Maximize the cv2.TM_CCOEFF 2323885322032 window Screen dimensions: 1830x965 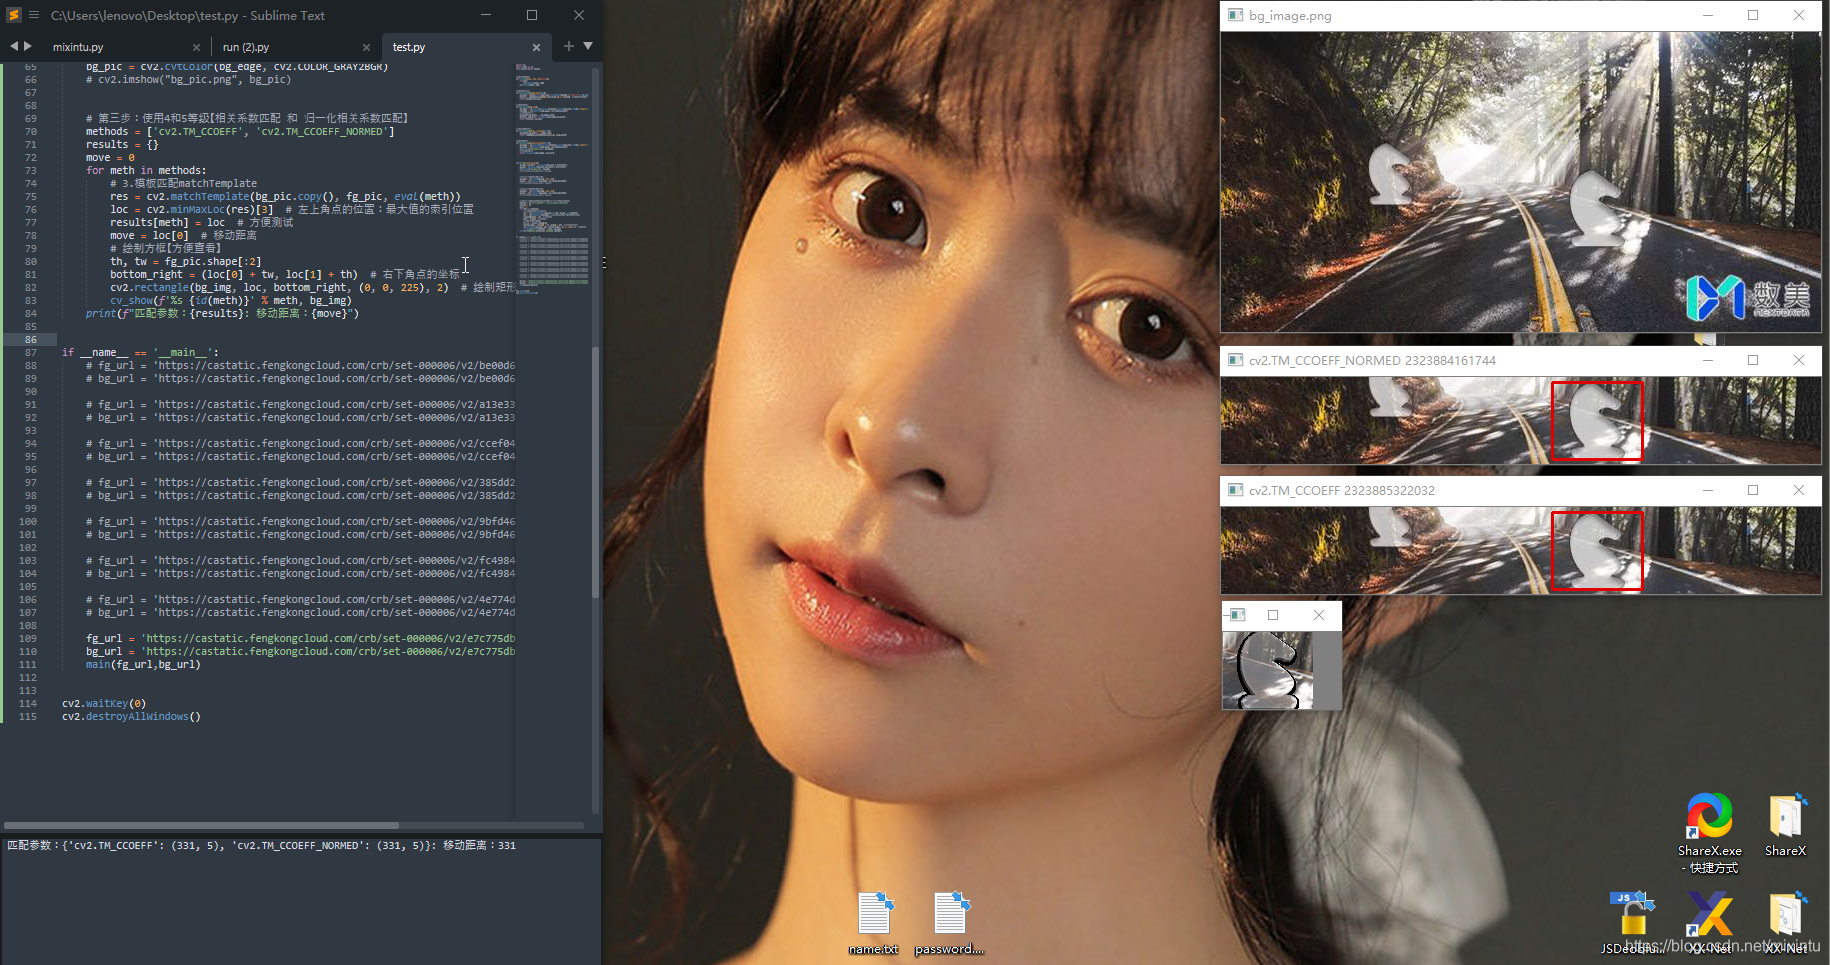1753,490
